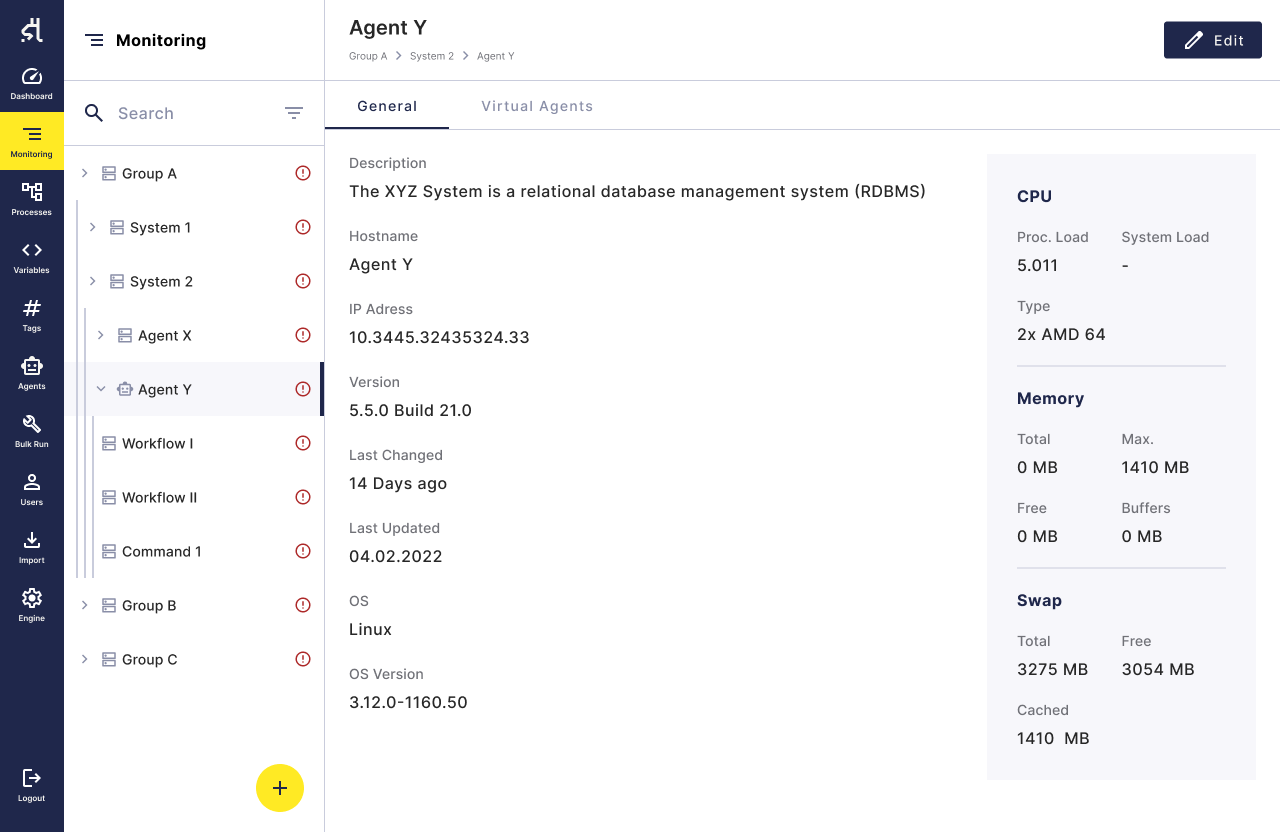Open the Group A breadcrumb link
Viewport: 1280px width, 832px height.
pyautogui.click(x=368, y=56)
